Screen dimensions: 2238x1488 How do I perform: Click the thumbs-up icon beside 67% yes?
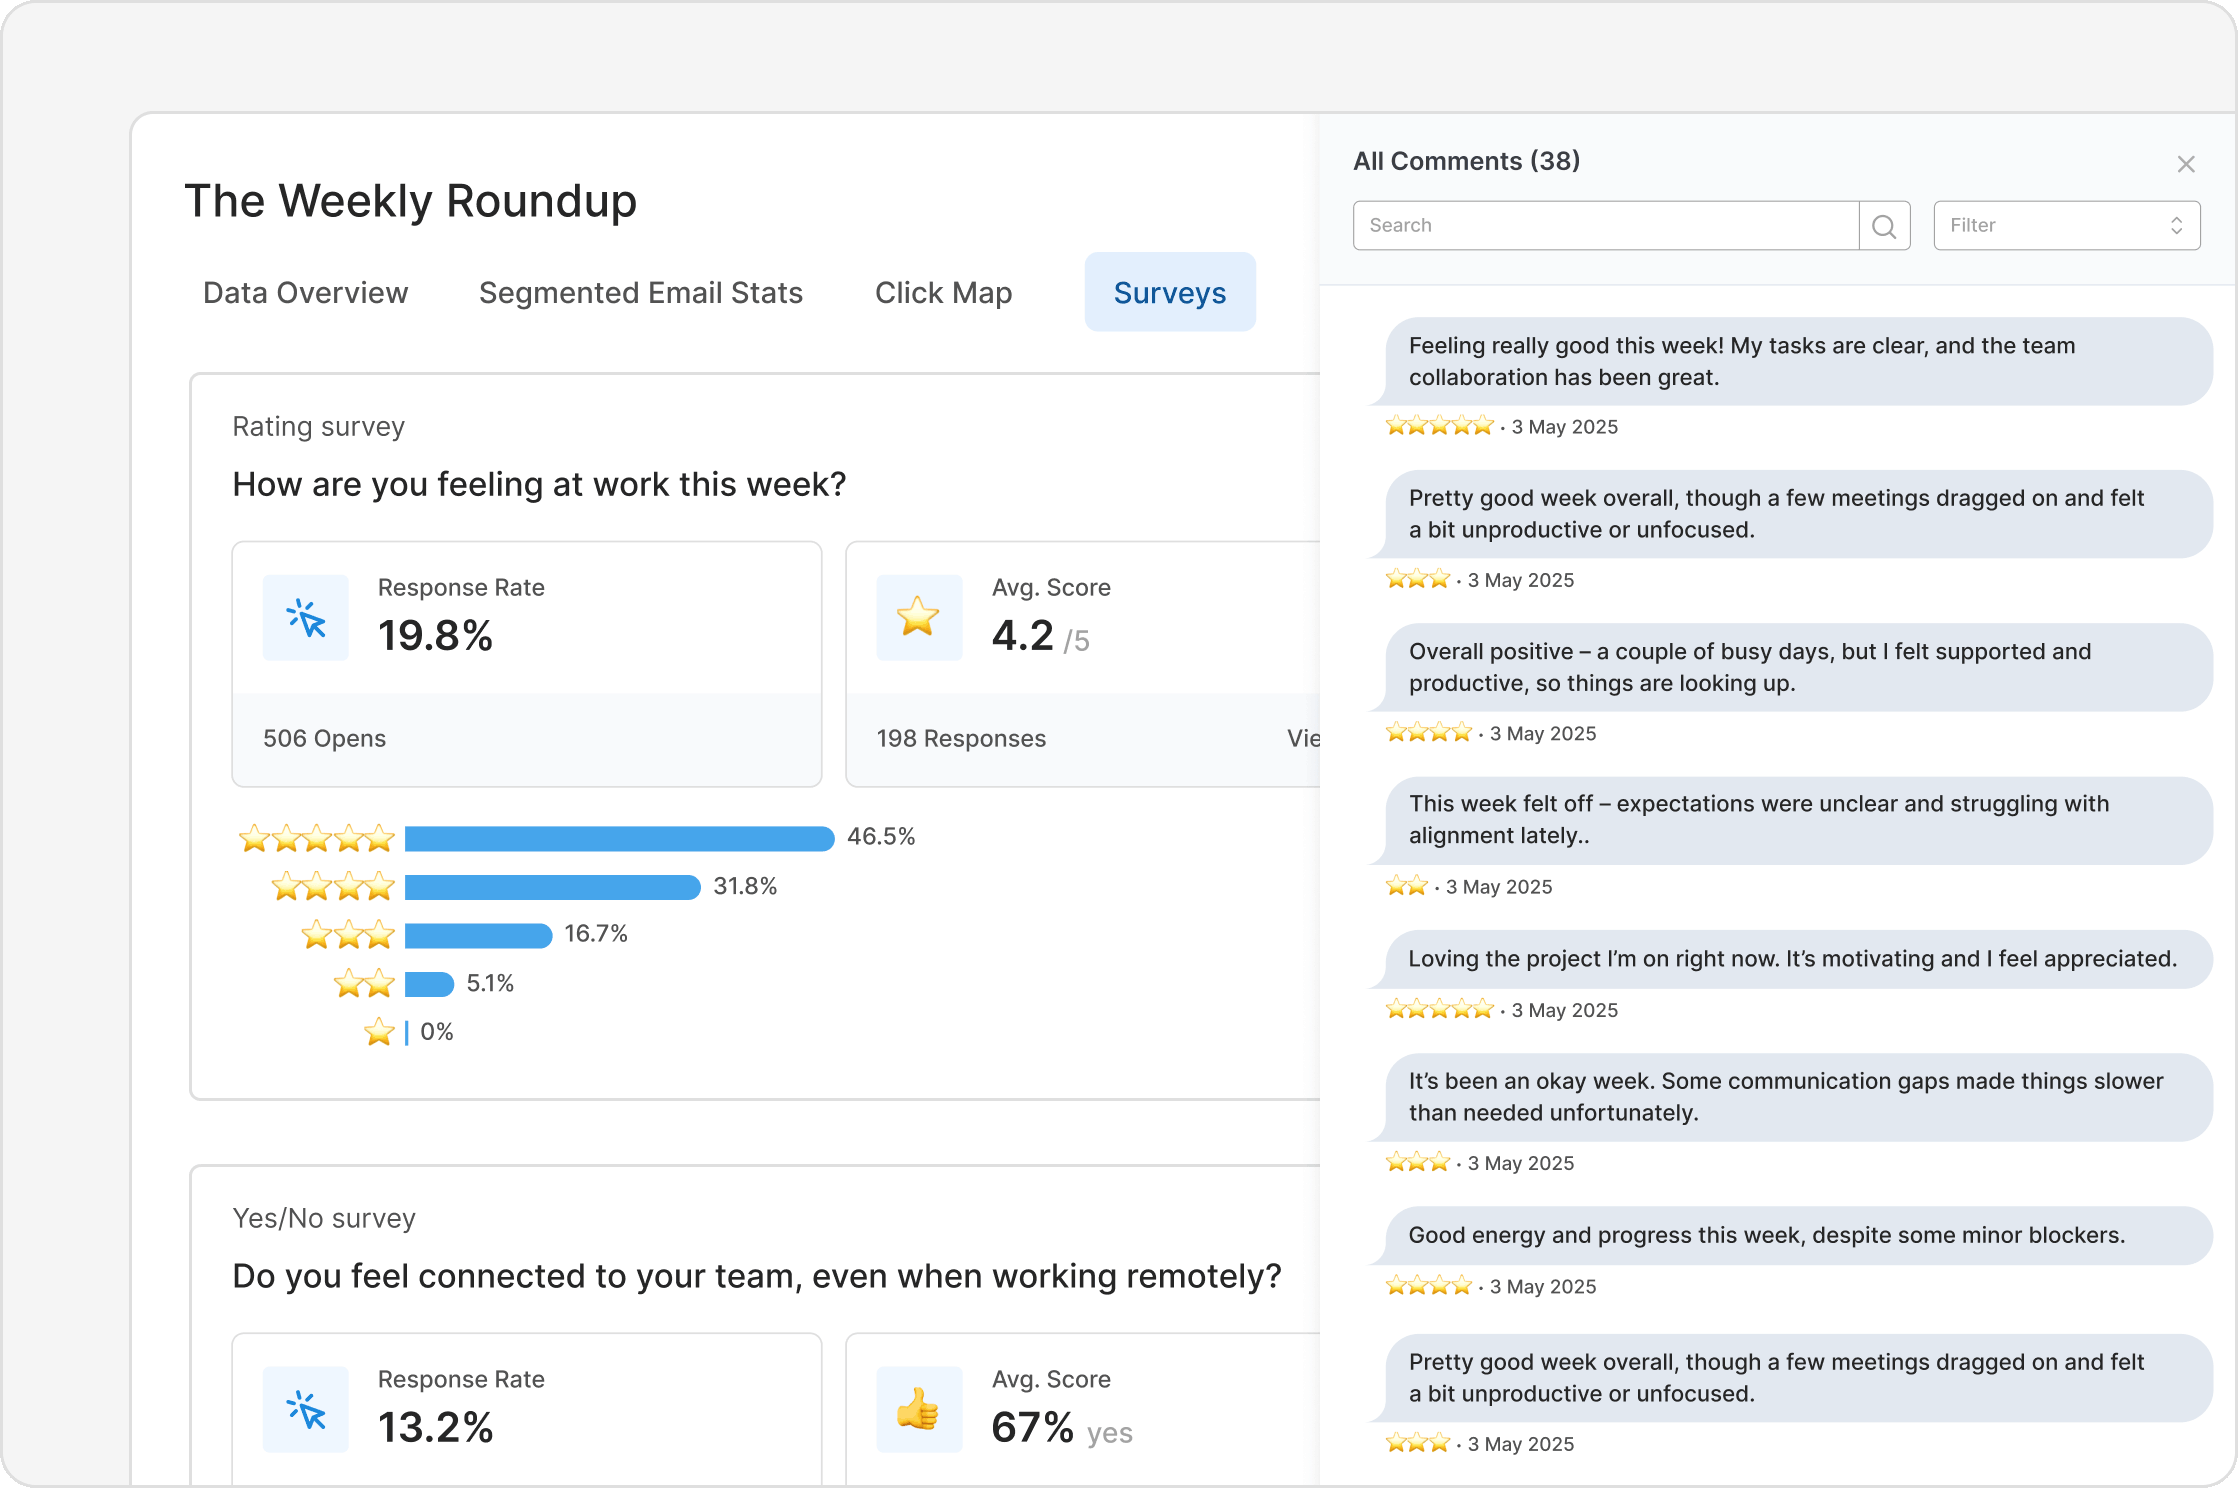click(918, 1410)
